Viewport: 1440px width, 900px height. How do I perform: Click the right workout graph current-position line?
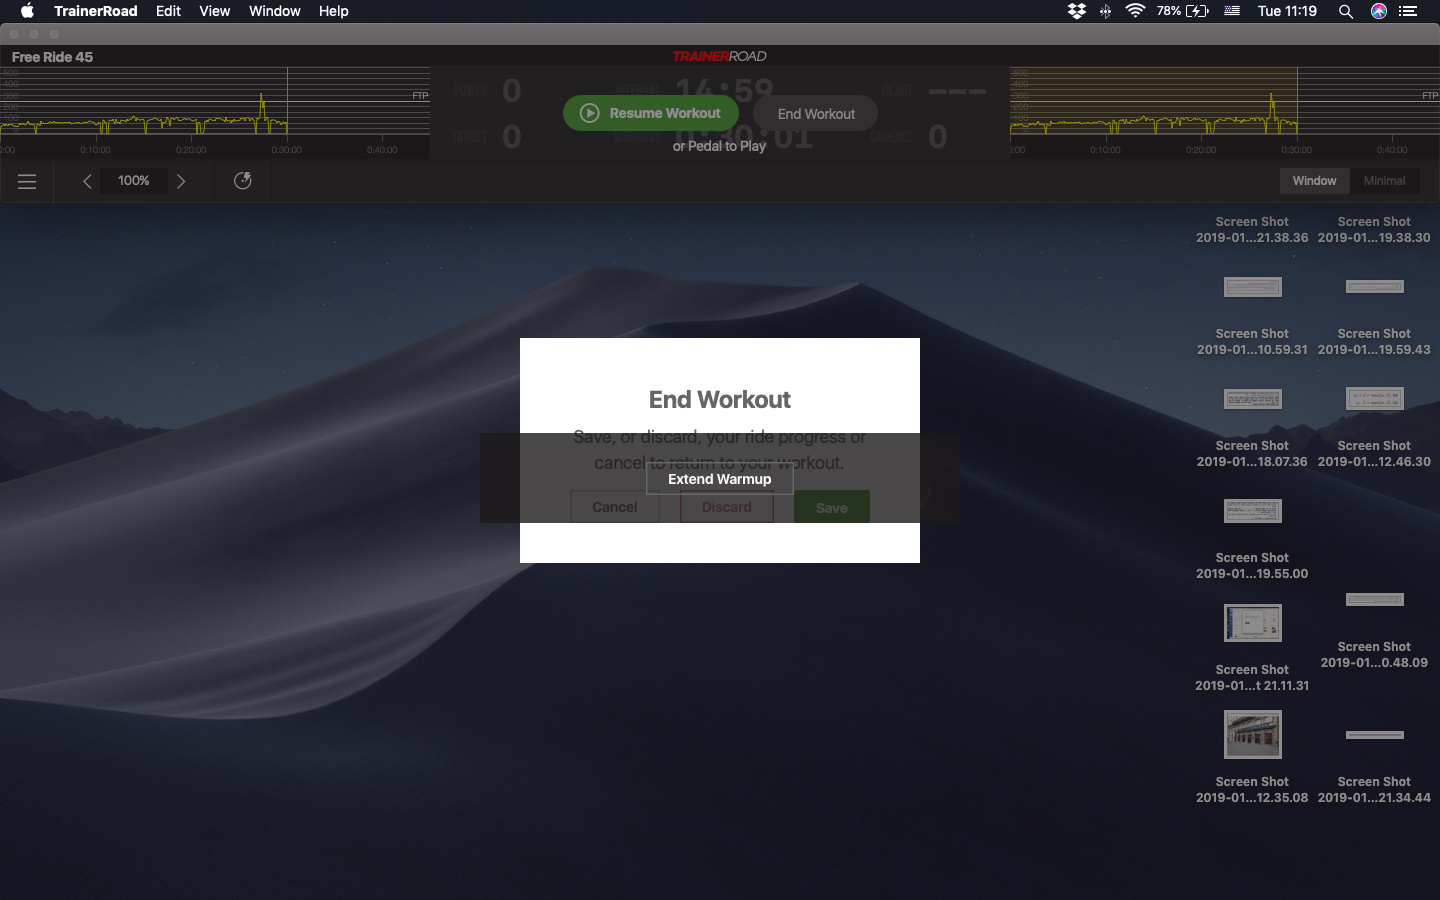[1297, 101]
